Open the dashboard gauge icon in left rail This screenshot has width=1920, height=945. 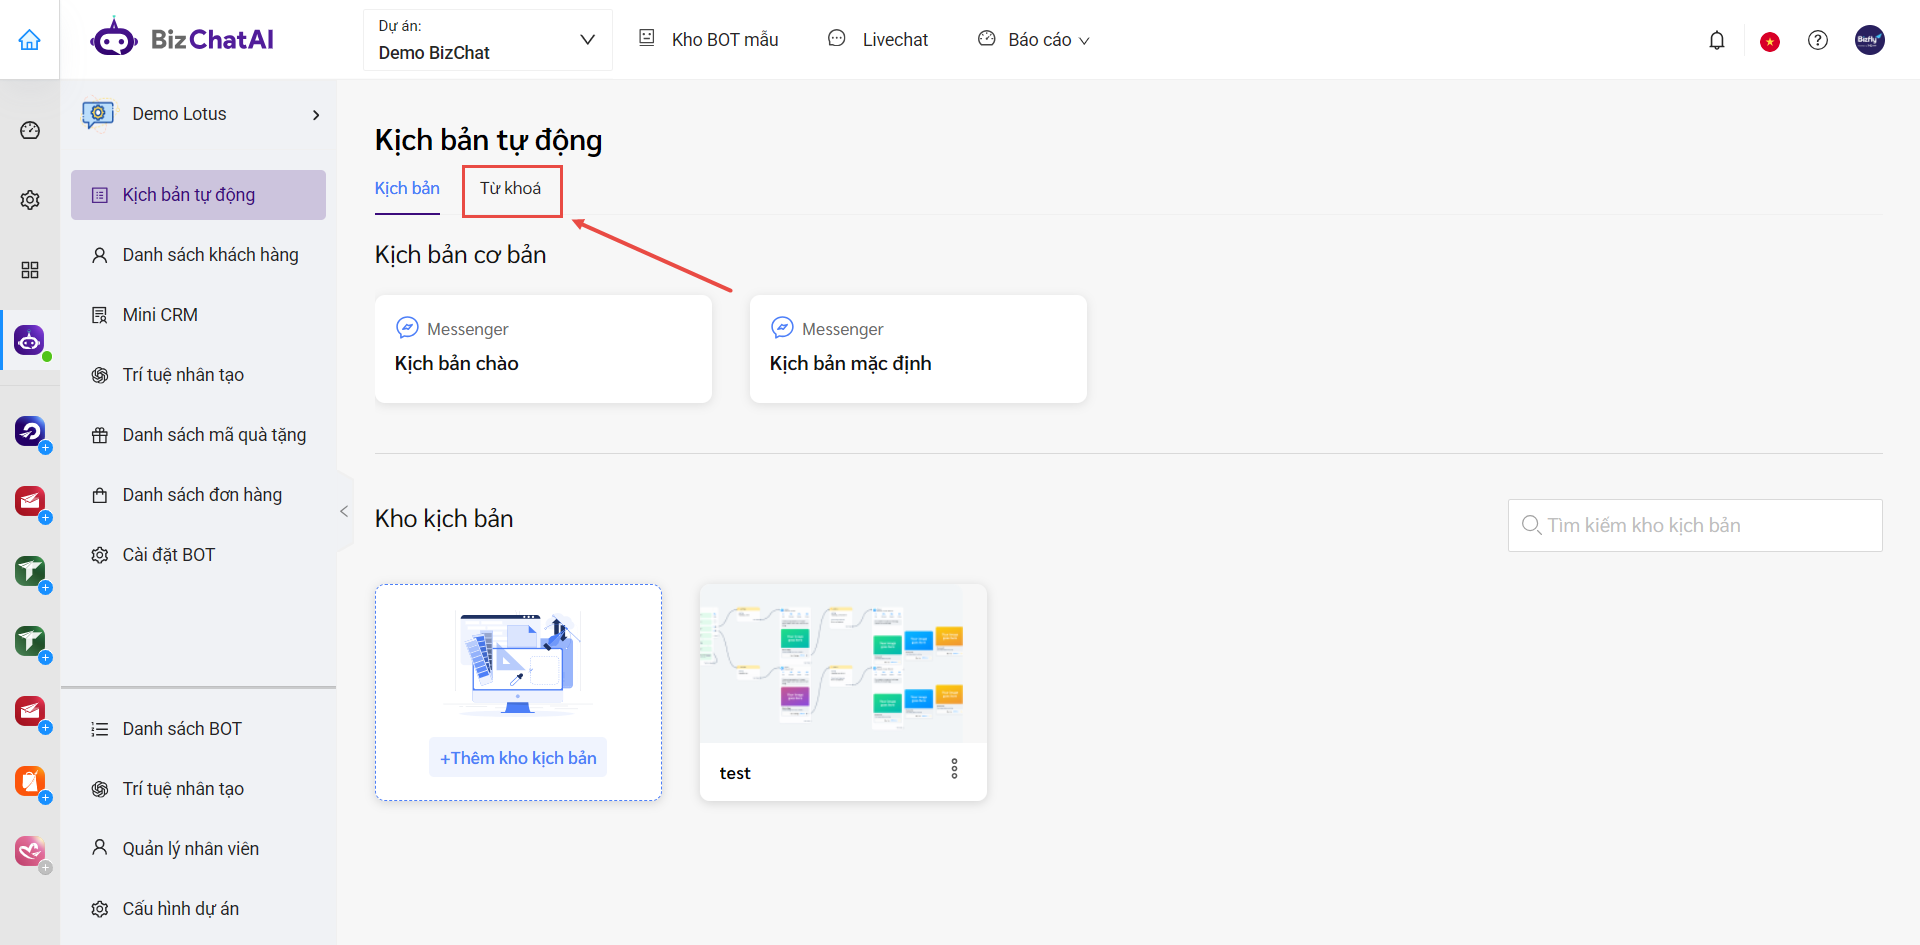(30, 130)
